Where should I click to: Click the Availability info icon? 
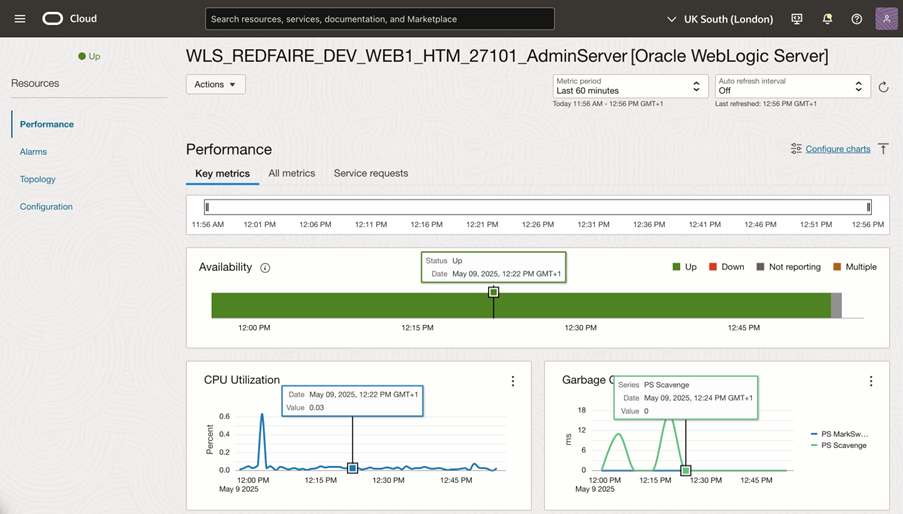pos(265,268)
